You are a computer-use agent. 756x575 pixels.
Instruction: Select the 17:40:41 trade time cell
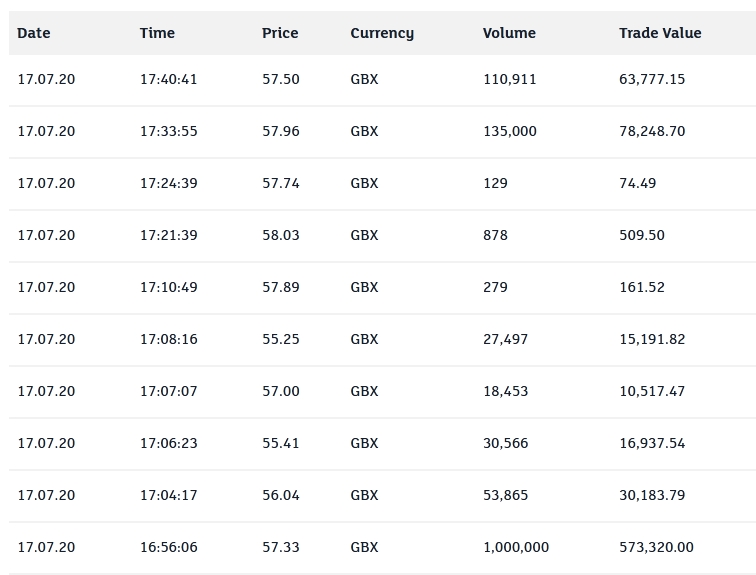click(169, 79)
